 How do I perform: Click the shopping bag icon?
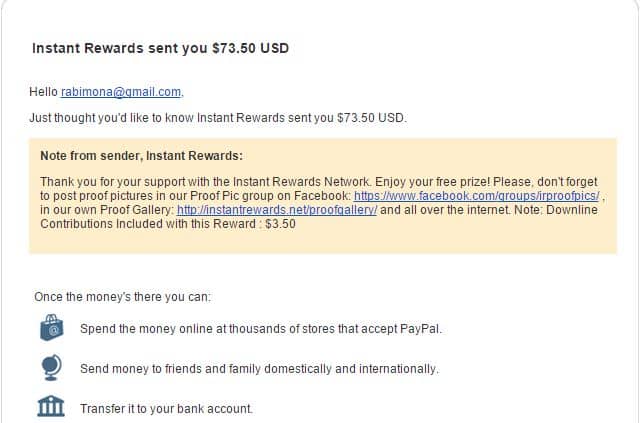coord(52,327)
